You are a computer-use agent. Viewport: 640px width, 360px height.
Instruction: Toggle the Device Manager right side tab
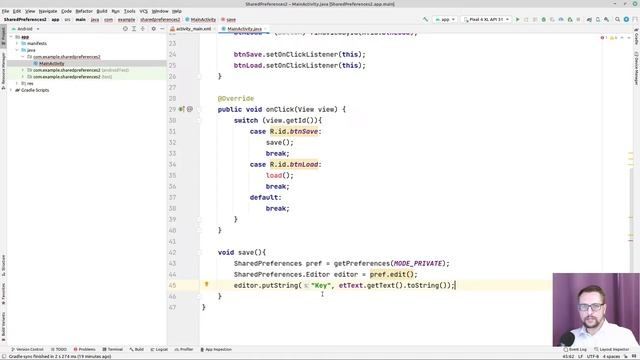[636, 68]
